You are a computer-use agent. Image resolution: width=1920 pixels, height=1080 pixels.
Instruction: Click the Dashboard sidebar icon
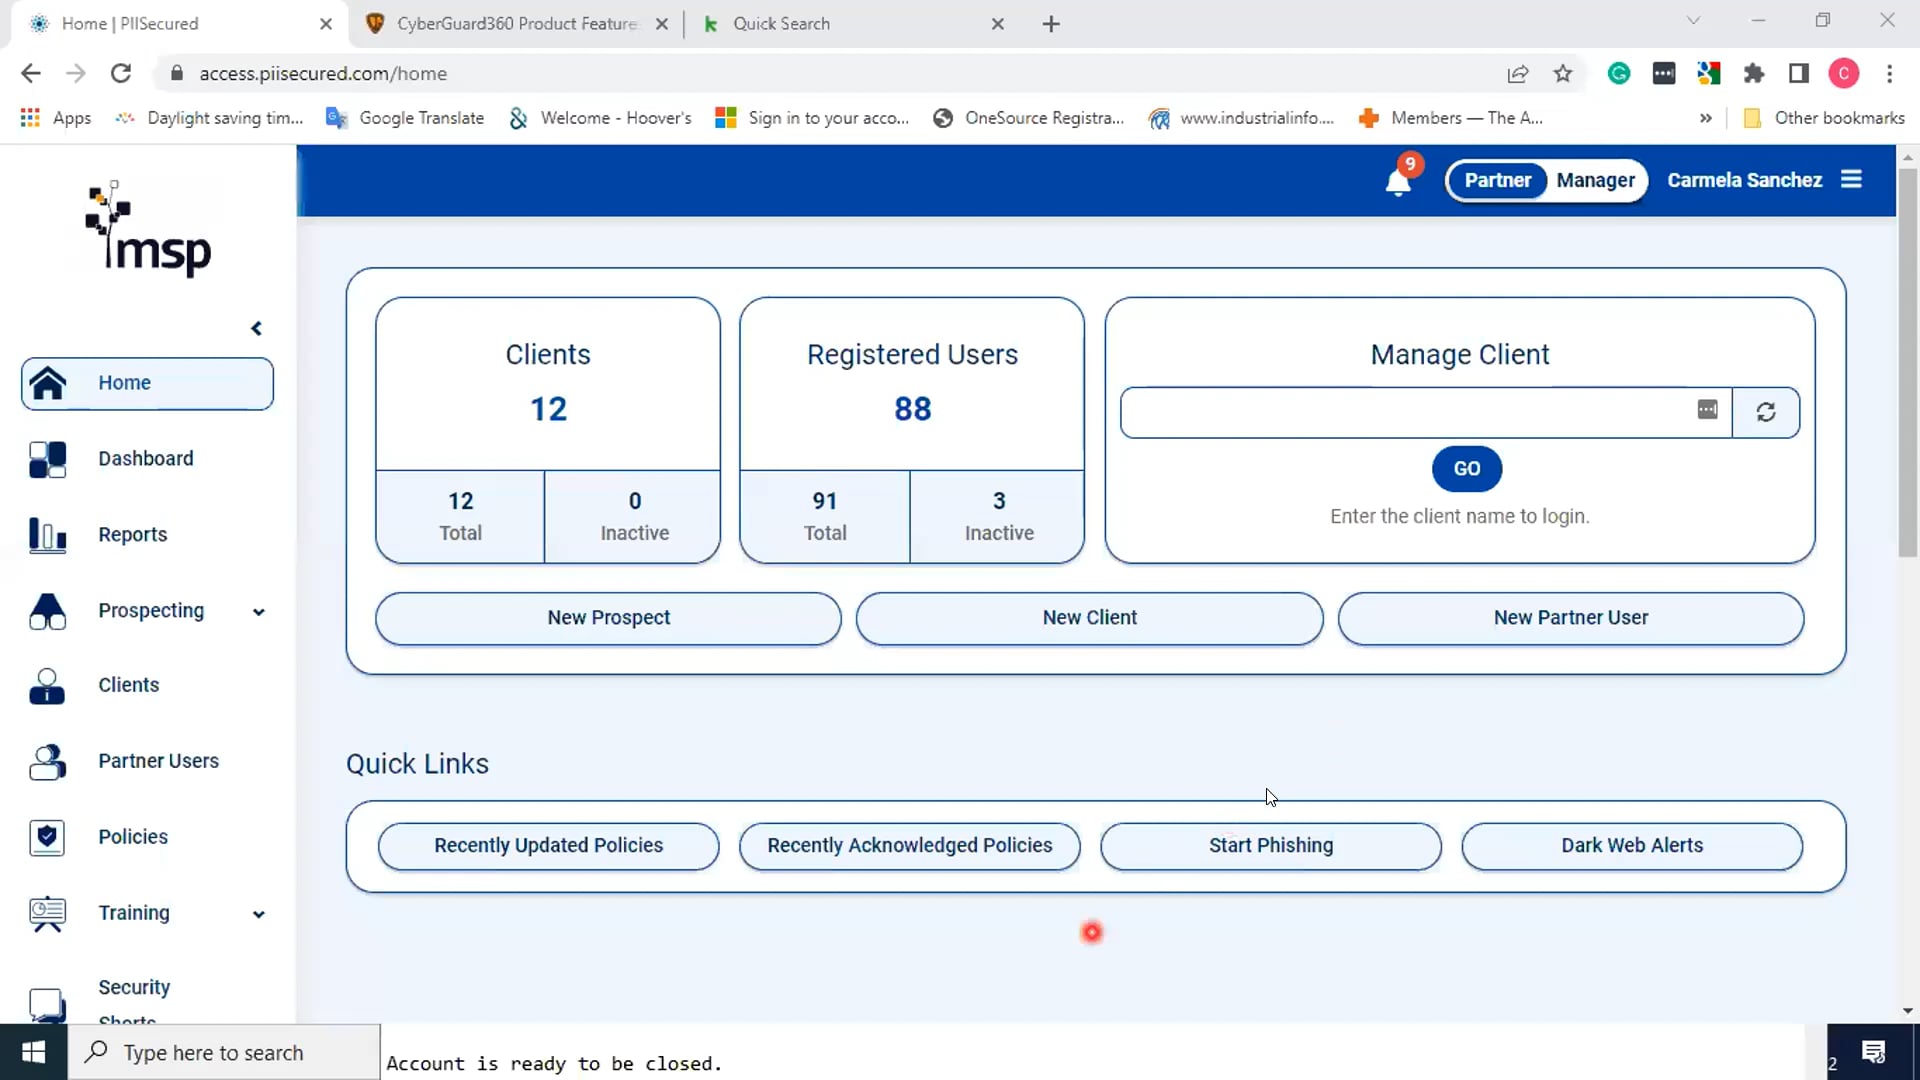tap(47, 459)
